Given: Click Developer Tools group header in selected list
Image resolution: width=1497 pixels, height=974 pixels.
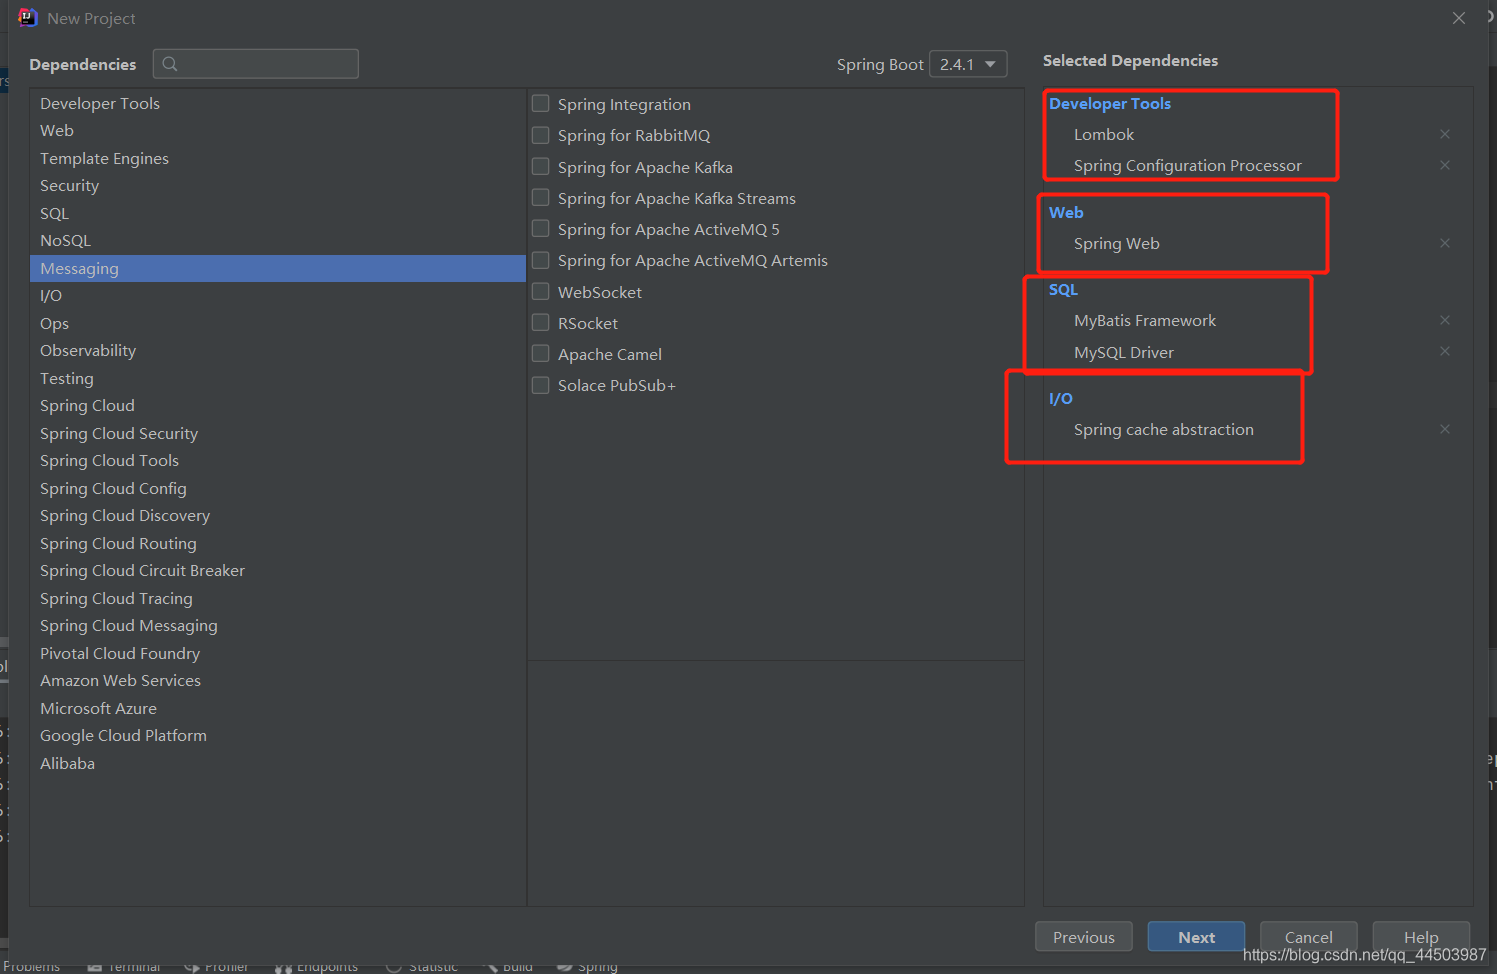Looking at the screenshot, I should 1109,103.
